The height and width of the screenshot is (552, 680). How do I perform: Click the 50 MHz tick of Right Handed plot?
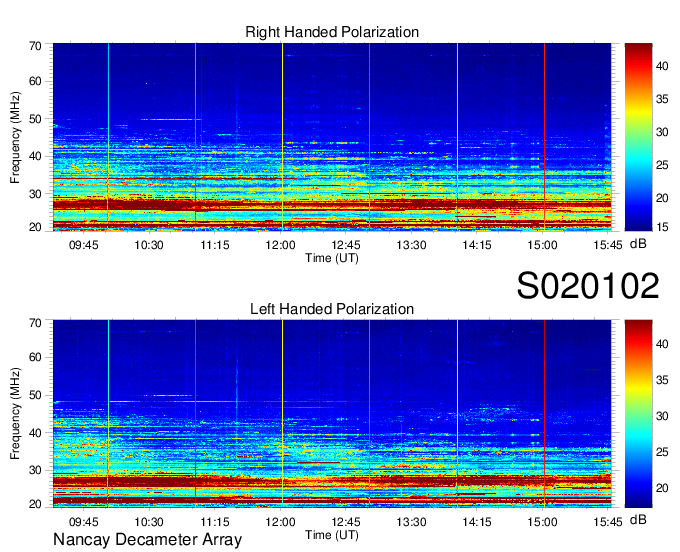36,119
